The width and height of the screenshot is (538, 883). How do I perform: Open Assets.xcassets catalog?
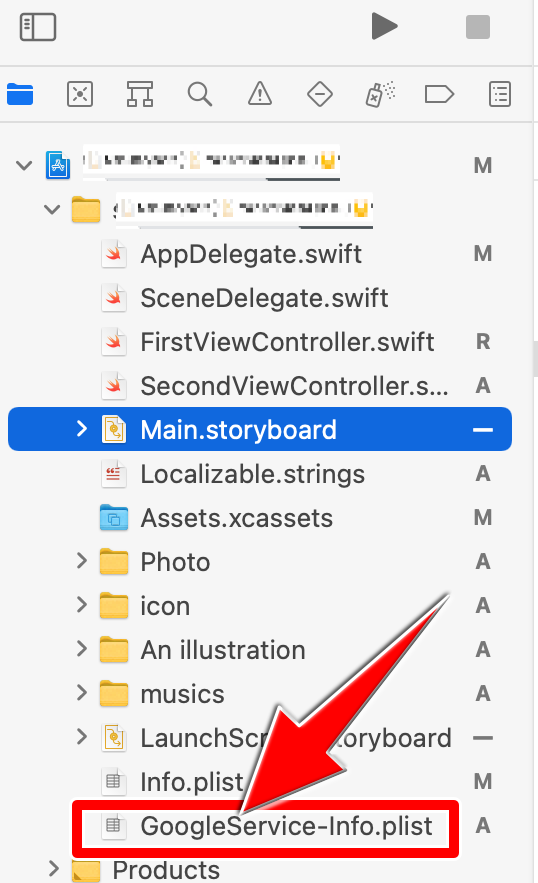237,518
